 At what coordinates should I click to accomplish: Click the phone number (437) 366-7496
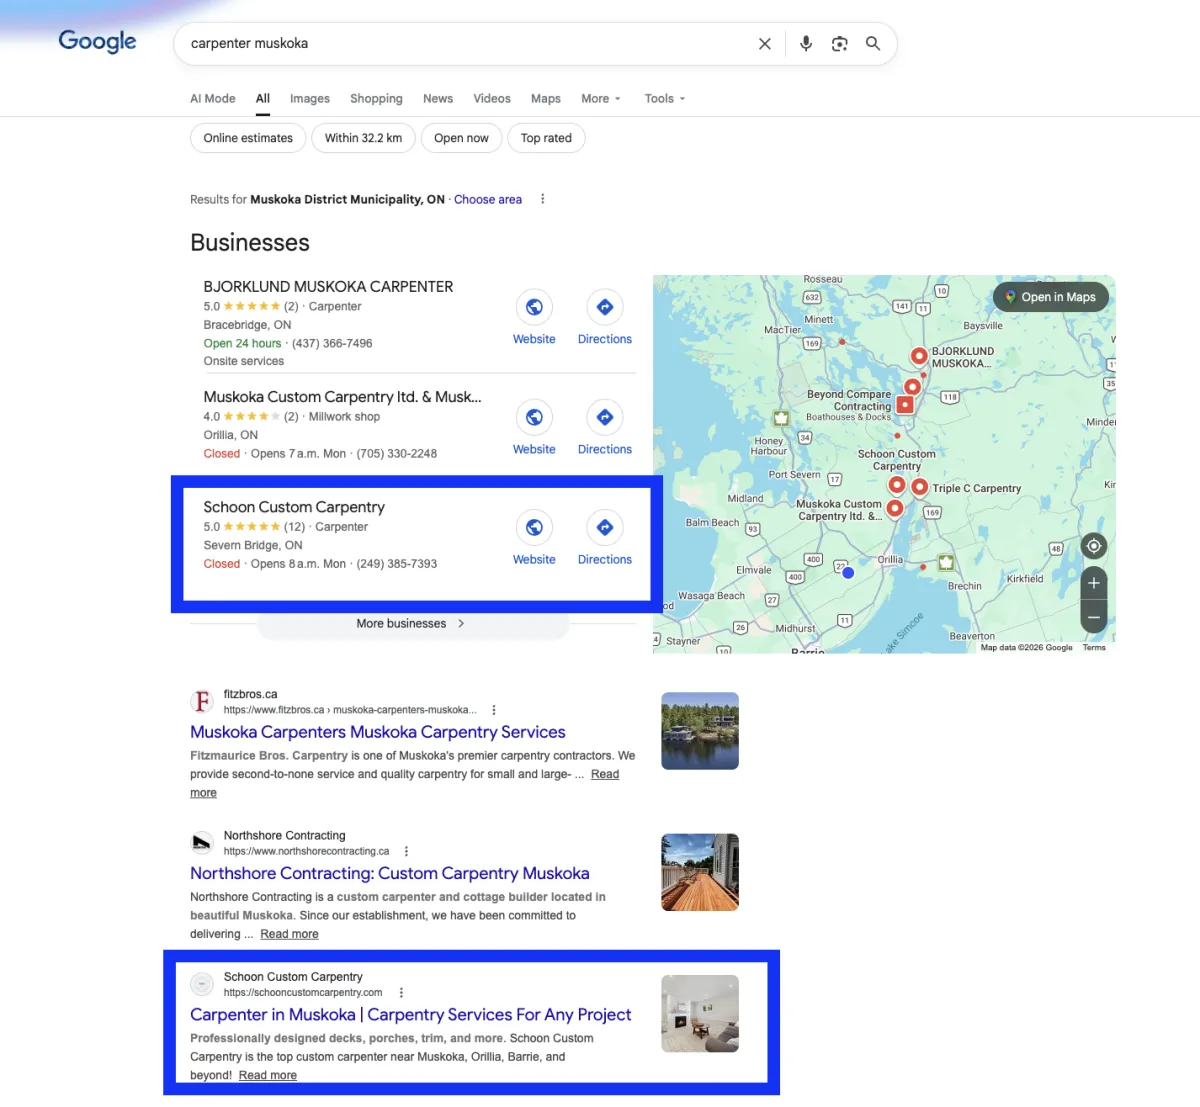click(332, 344)
